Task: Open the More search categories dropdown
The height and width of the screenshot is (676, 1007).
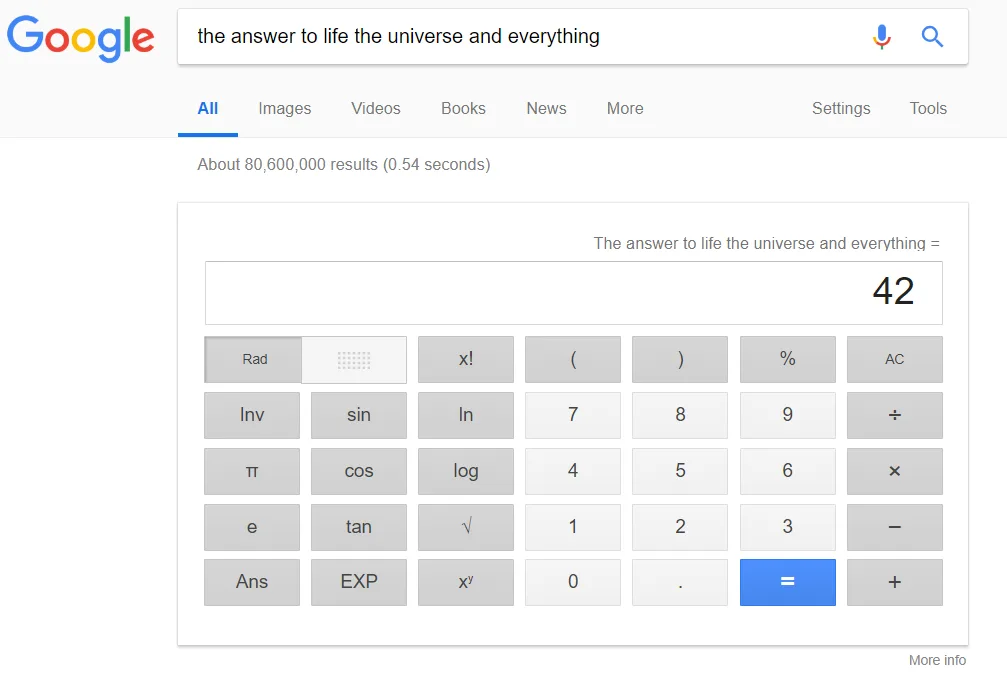Action: [x=624, y=108]
